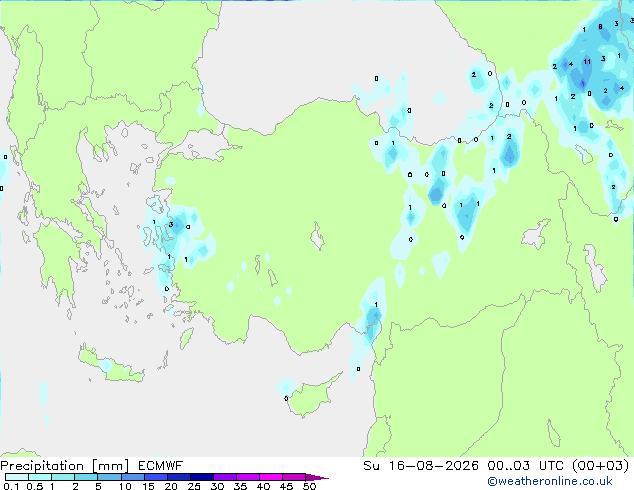The width and height of the screenshot is (634, 490).
Task: Click the "15" legend scale label
Action: coord(148,486)
